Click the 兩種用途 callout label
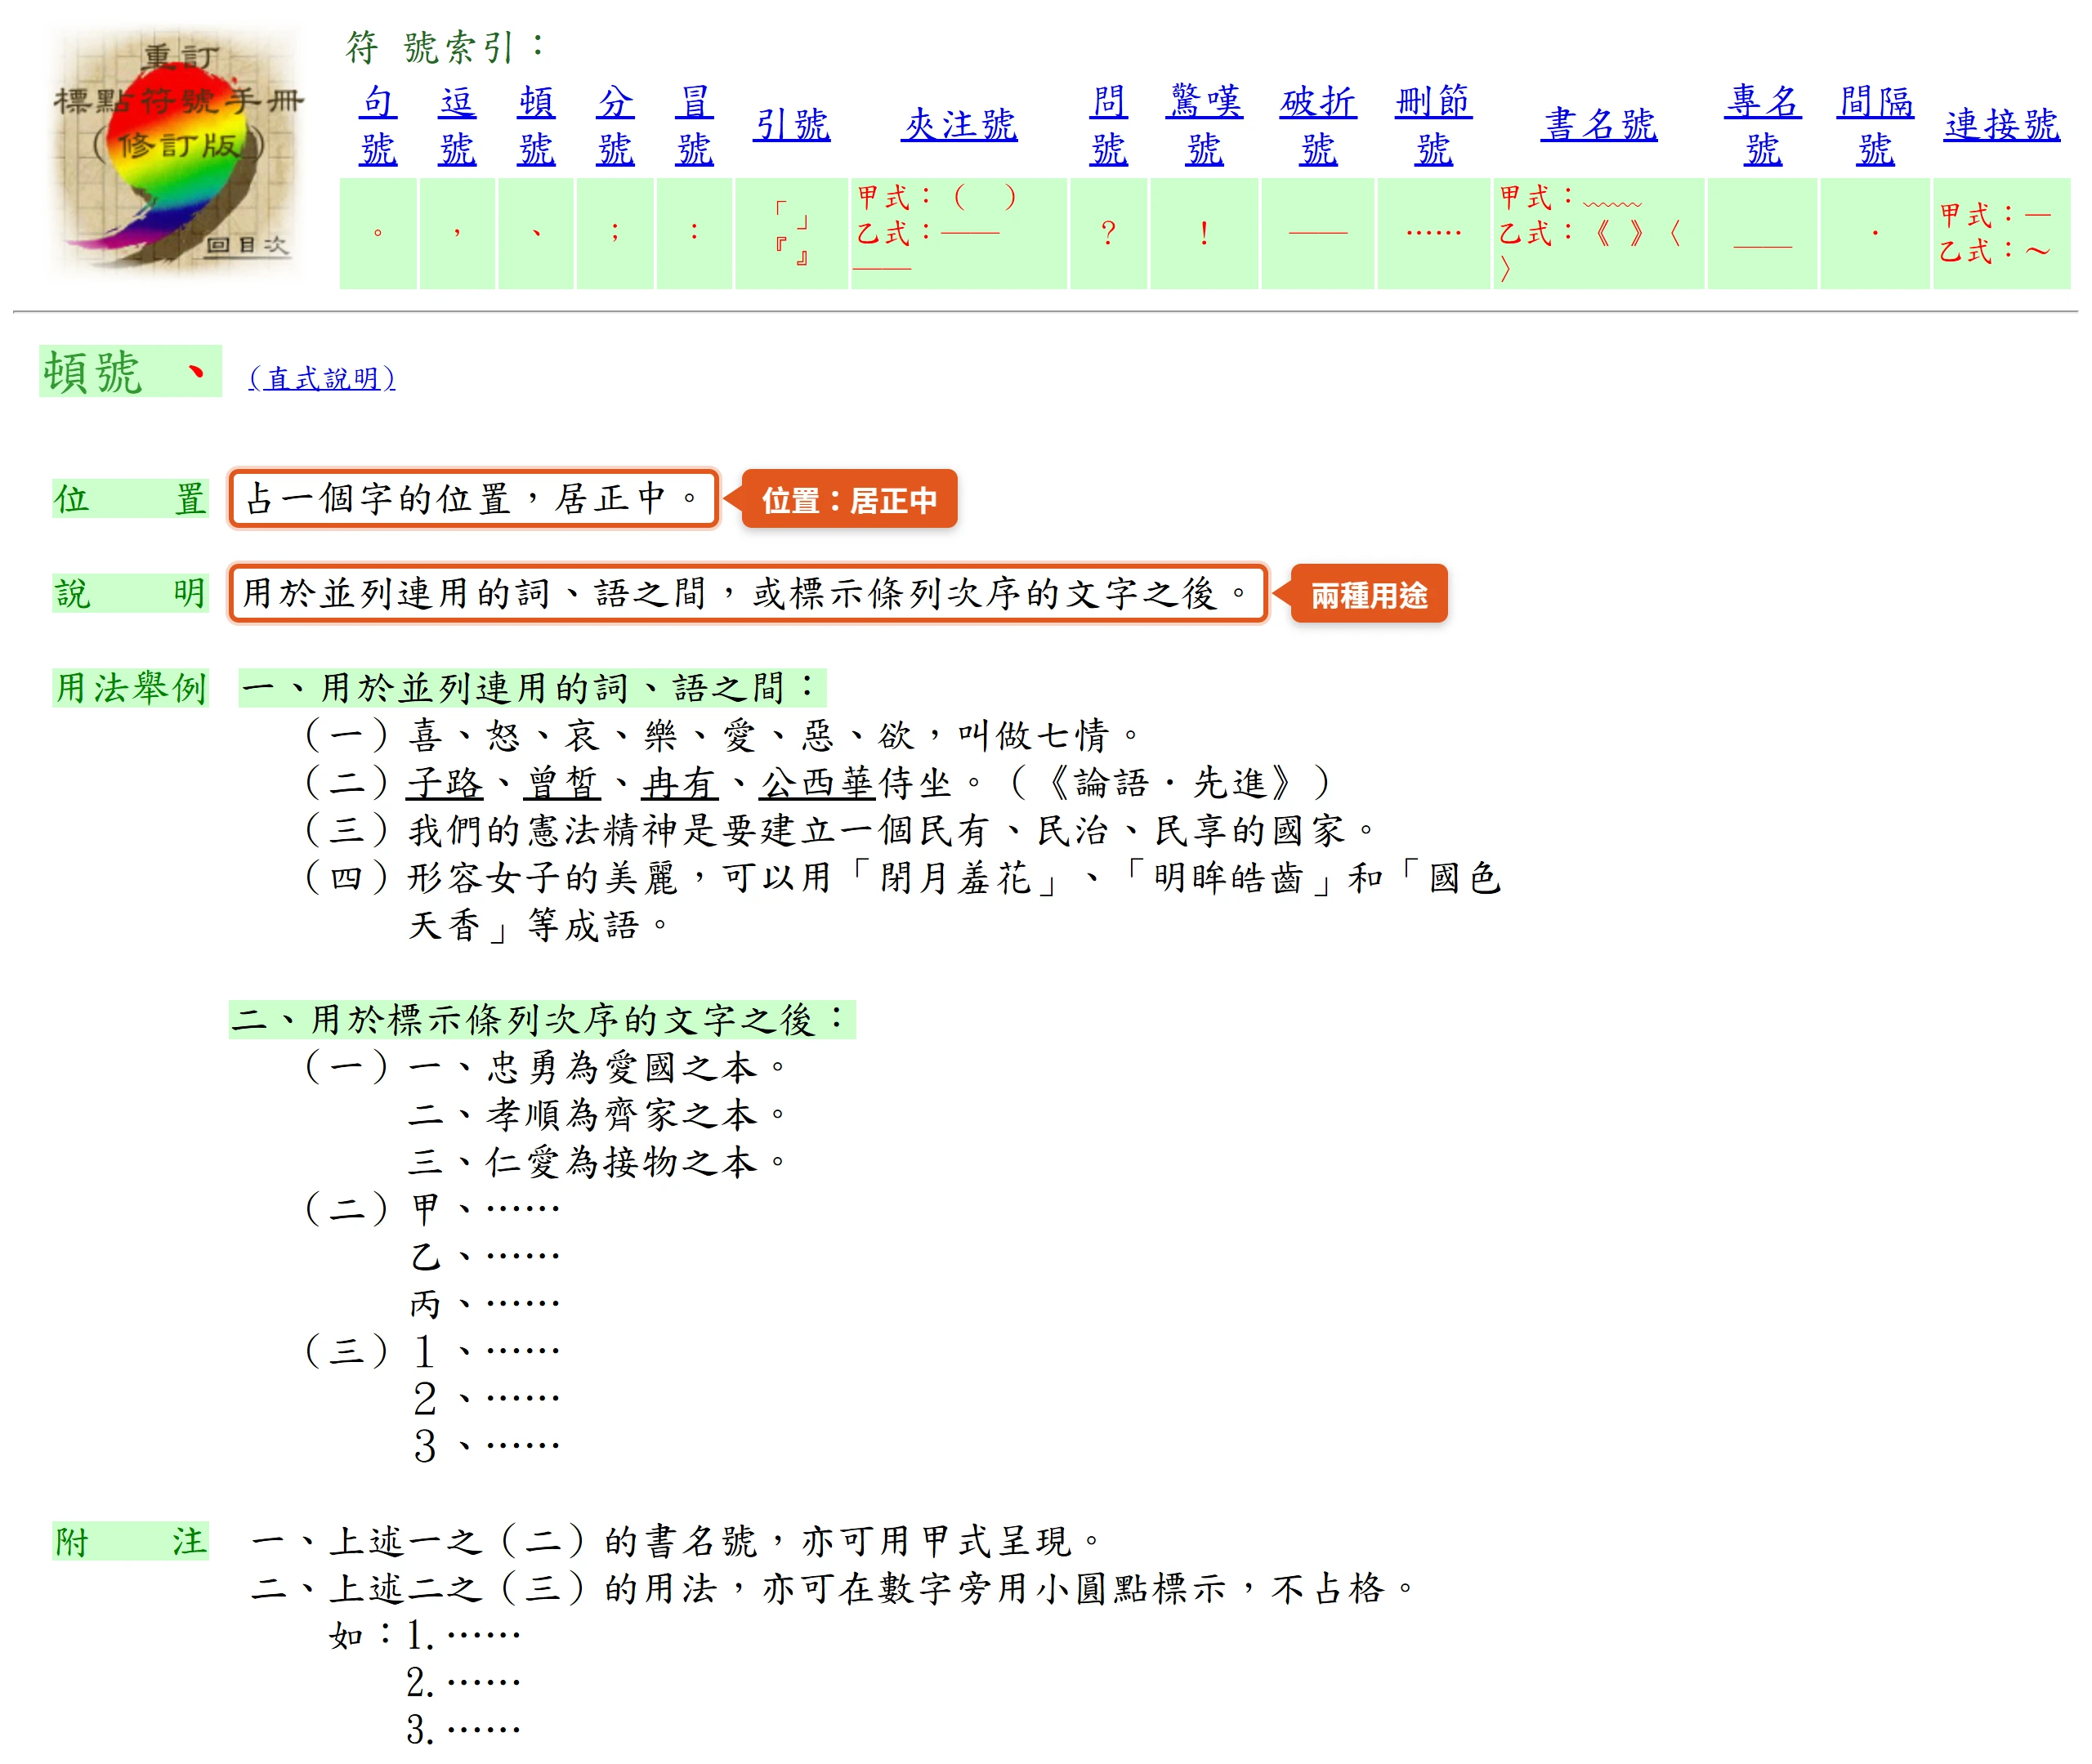Image resolution: width=2092 pixels, height=1764 pixels. (x=1369, y=594)
